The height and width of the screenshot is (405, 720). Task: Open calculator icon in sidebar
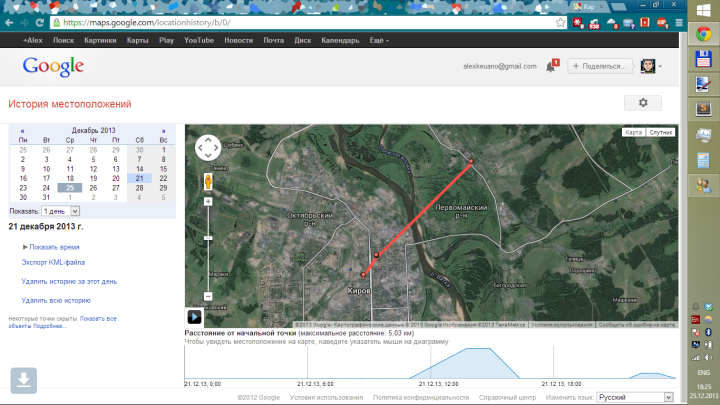click(703, 160)
